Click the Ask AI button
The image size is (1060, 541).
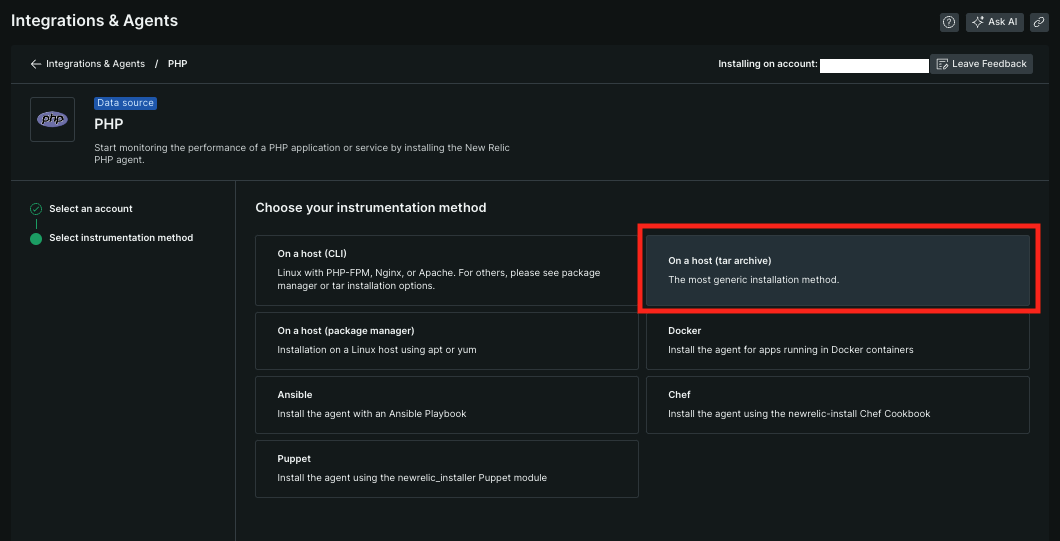(994, 22)
